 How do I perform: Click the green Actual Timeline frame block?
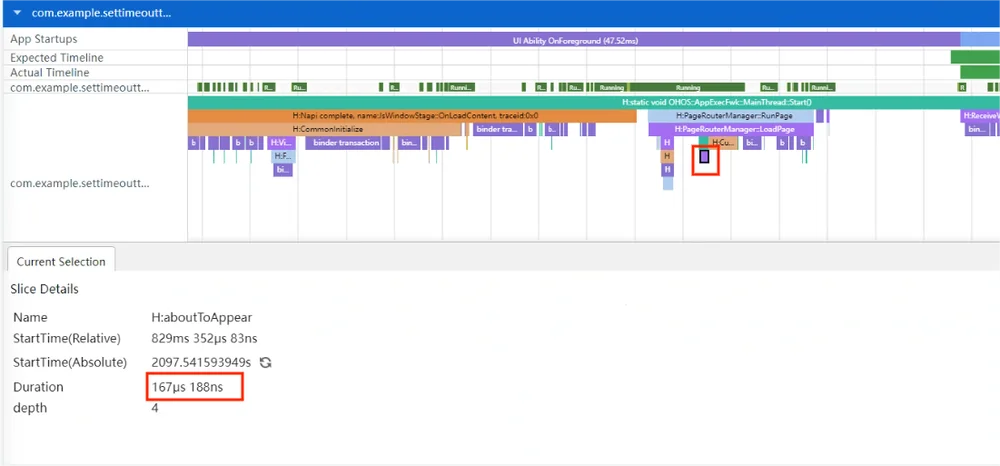(x=980, y=73)
